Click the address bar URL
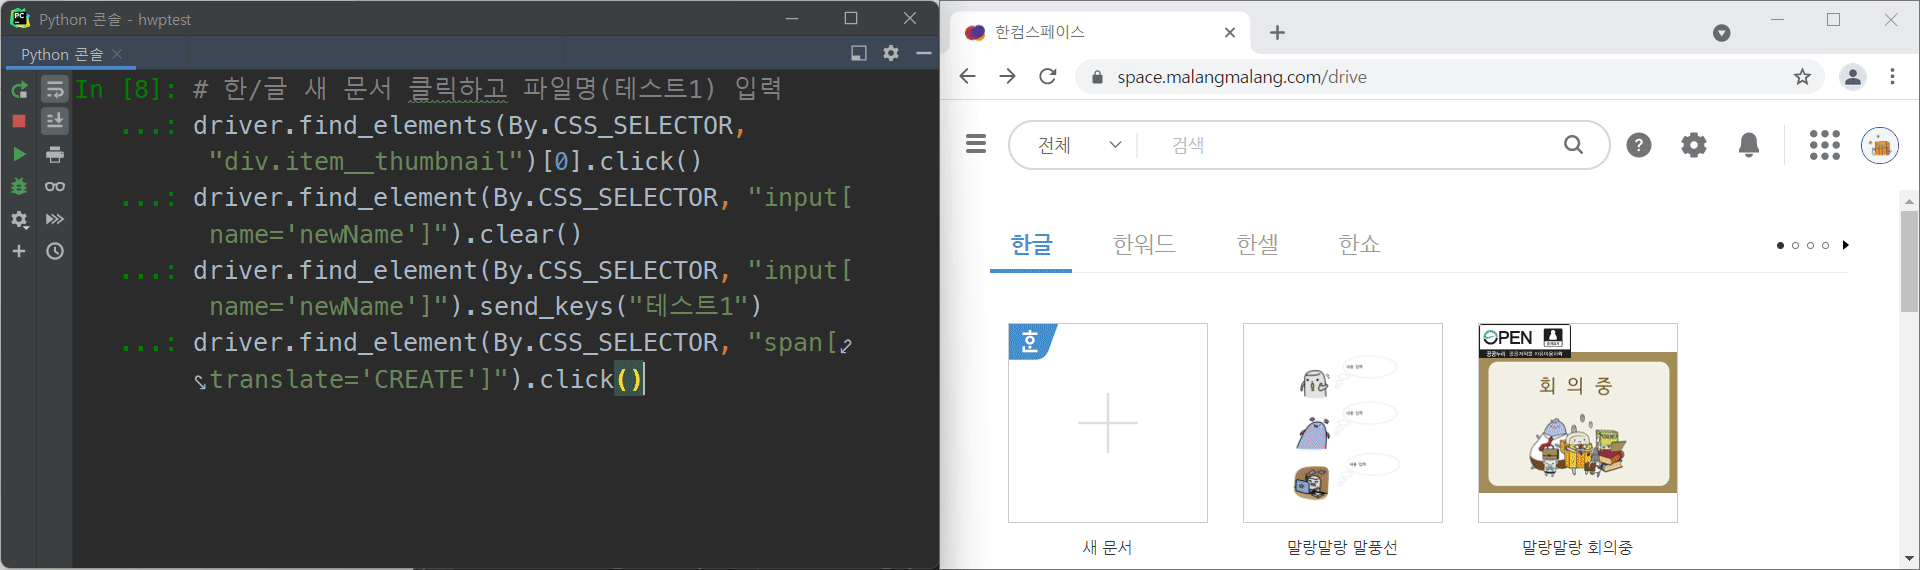1920x570 pixels. [1242, 77]
